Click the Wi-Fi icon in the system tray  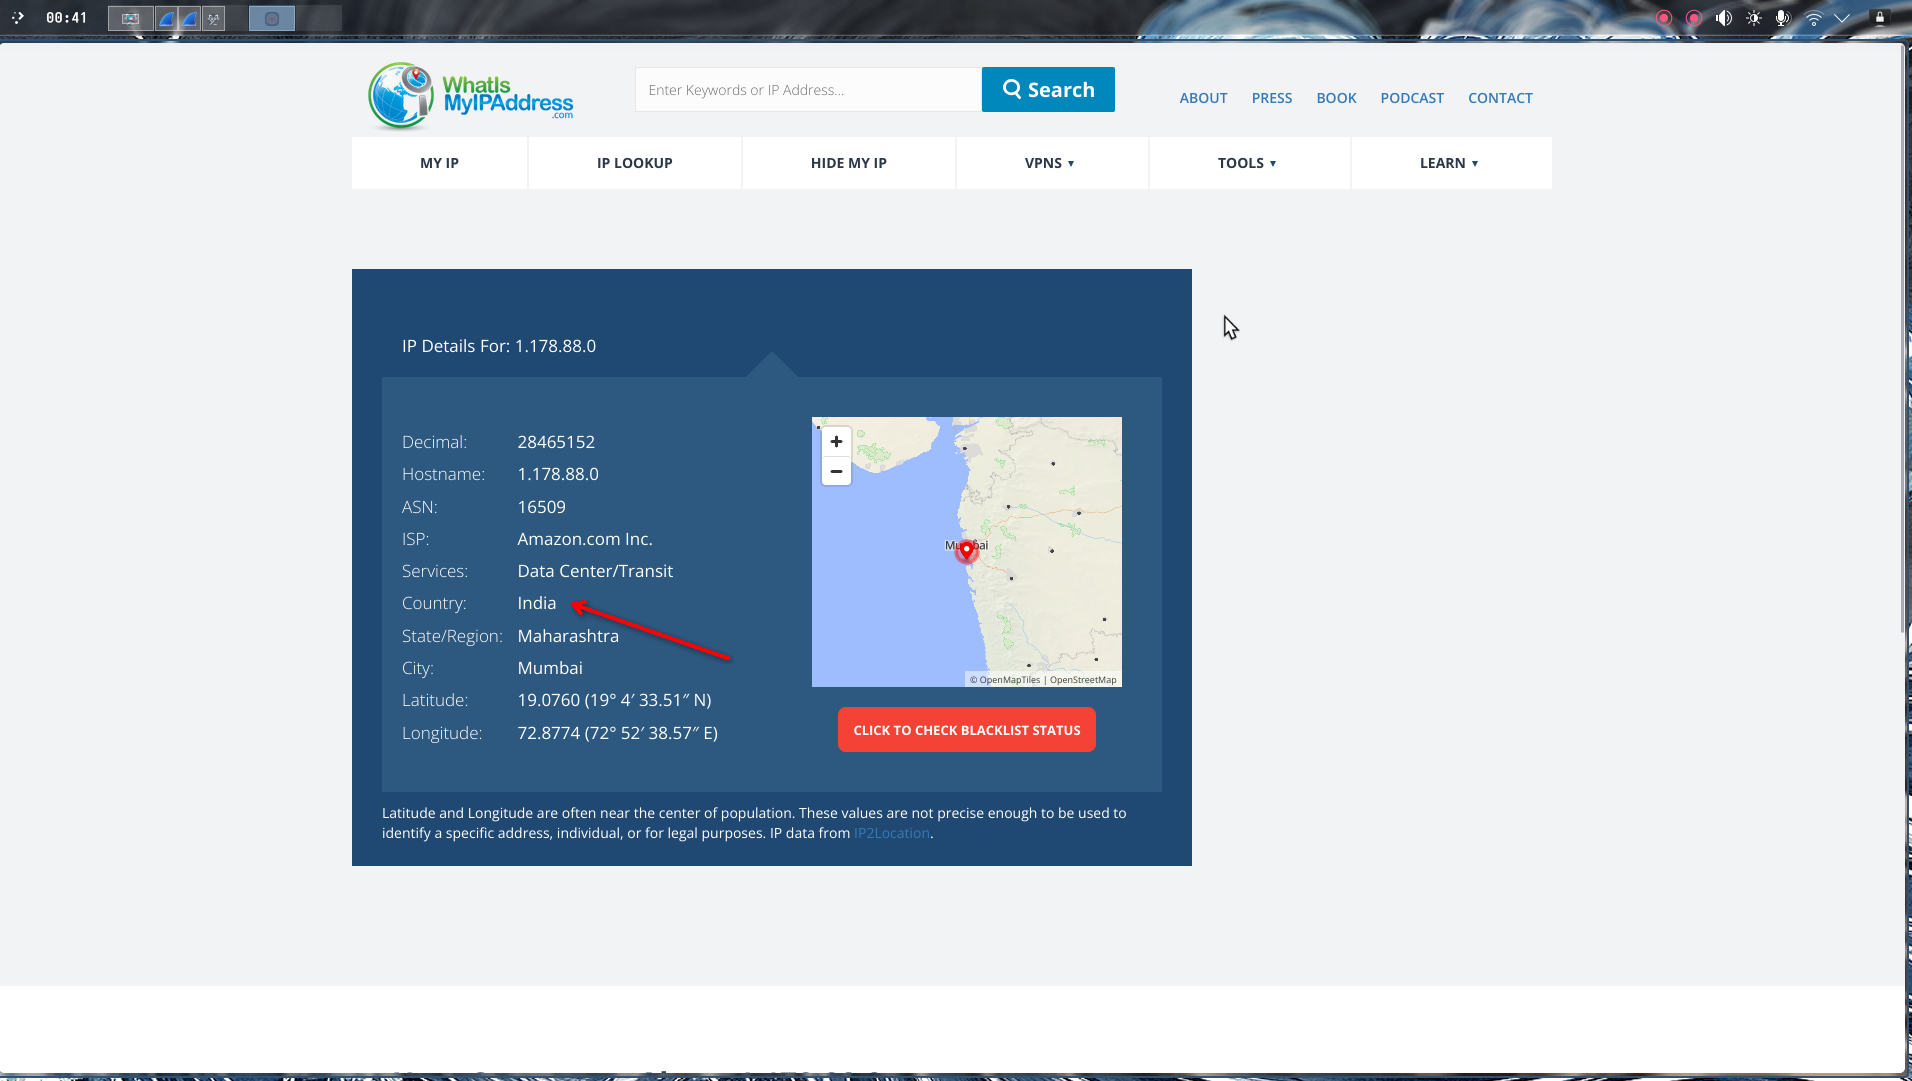[1813, 17]
